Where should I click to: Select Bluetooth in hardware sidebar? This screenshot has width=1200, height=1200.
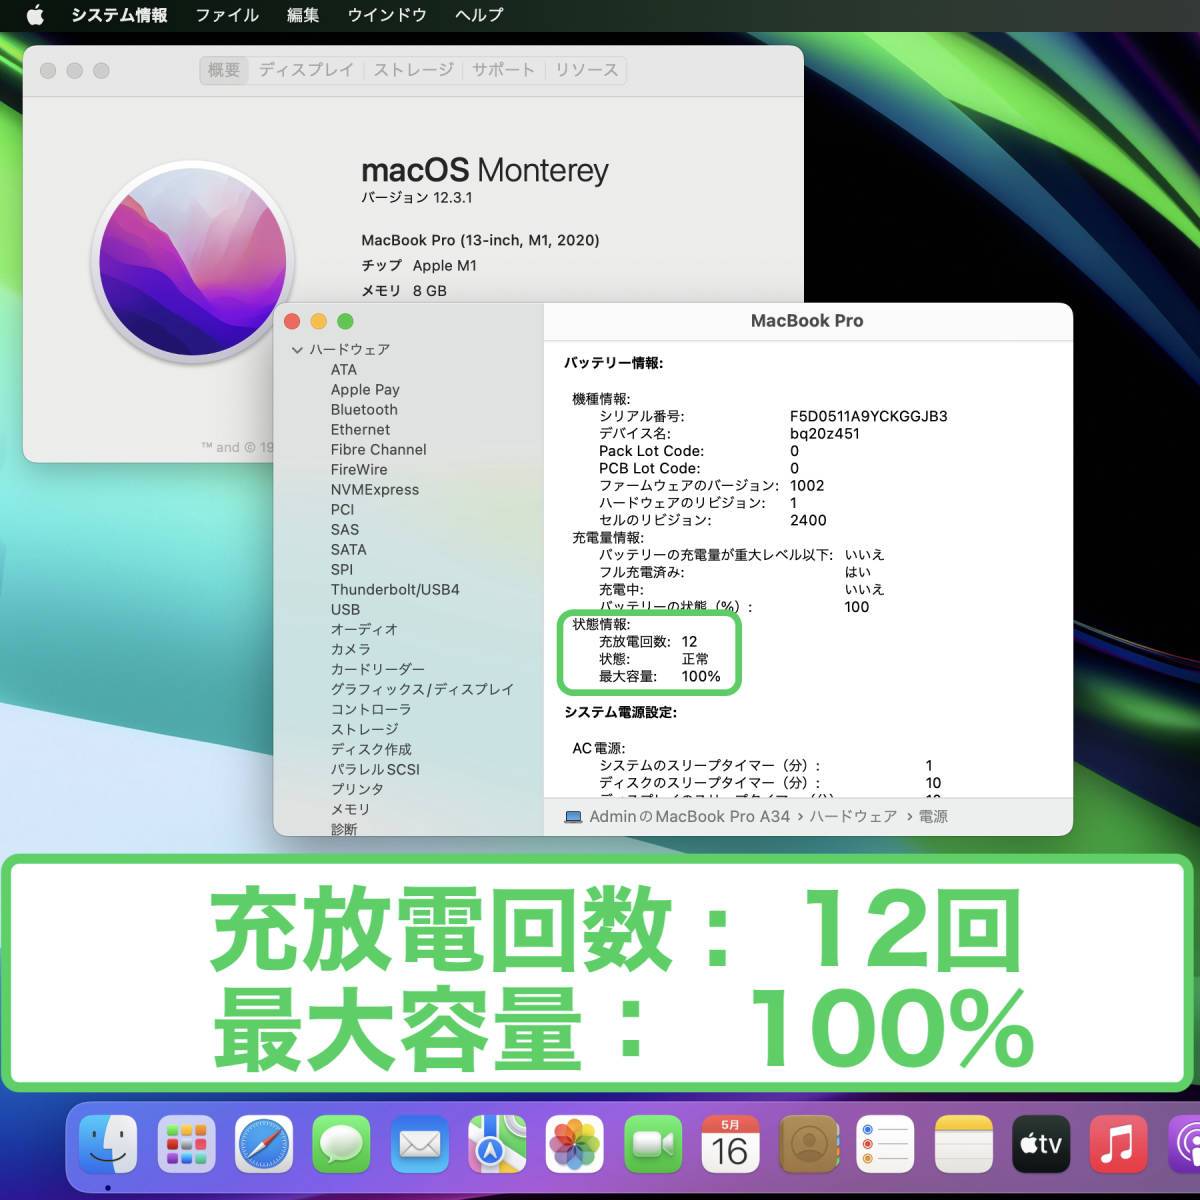tap(364, 410)
